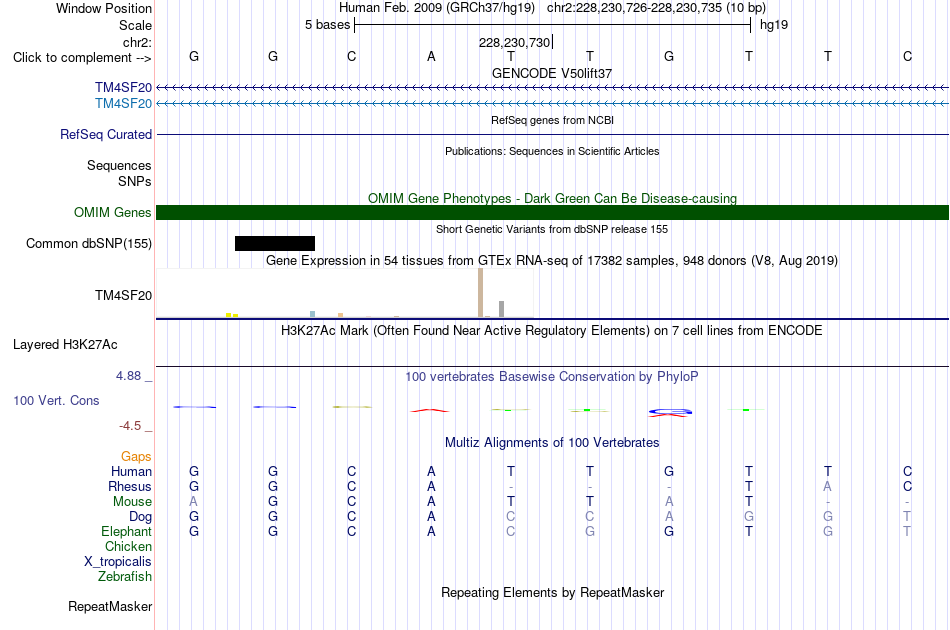This screenshot has width=950, height=630.
Task: Open the GTEx Gene Expression in 54 tissues title
Action: [x=552, y=260]
